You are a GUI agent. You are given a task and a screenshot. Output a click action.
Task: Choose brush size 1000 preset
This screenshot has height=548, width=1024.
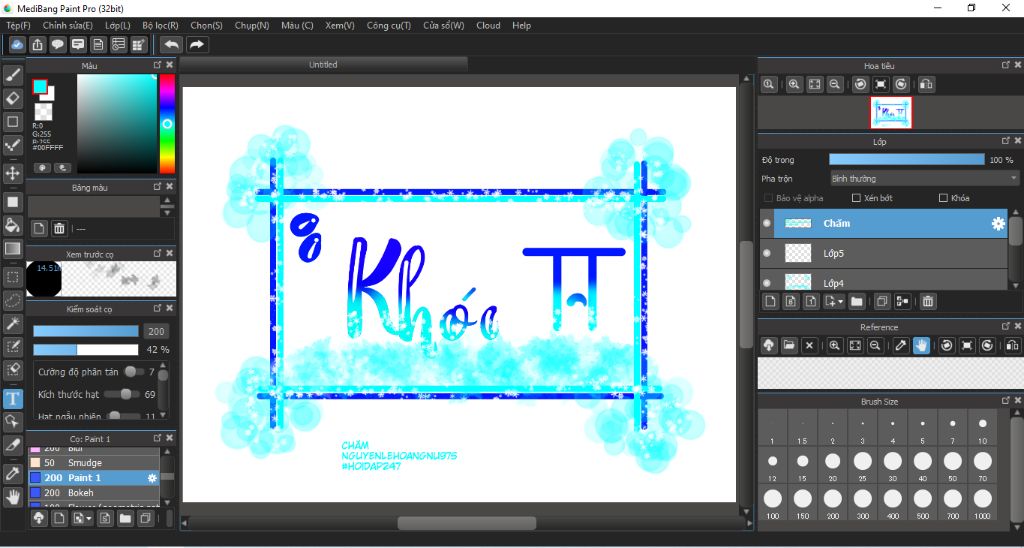pos(982,504)
